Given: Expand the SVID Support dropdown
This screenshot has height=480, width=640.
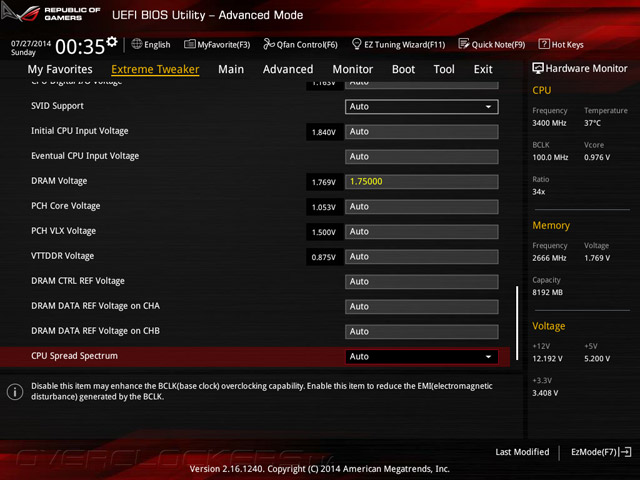Looking at the screenshot, I should pos(422,107).
